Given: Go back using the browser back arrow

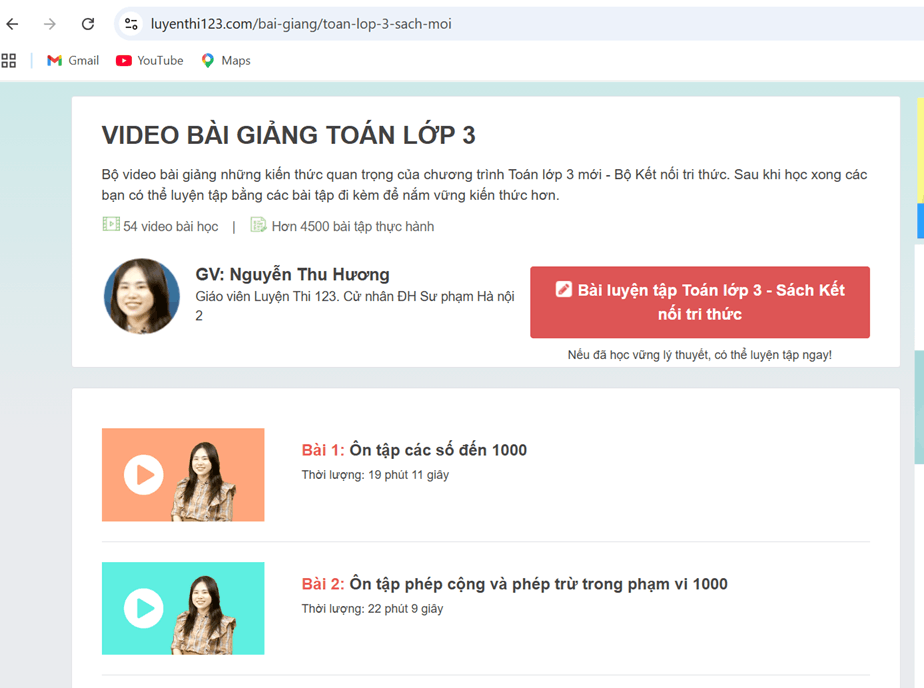Looking at the screenshot, I should [x=12, y=24].
